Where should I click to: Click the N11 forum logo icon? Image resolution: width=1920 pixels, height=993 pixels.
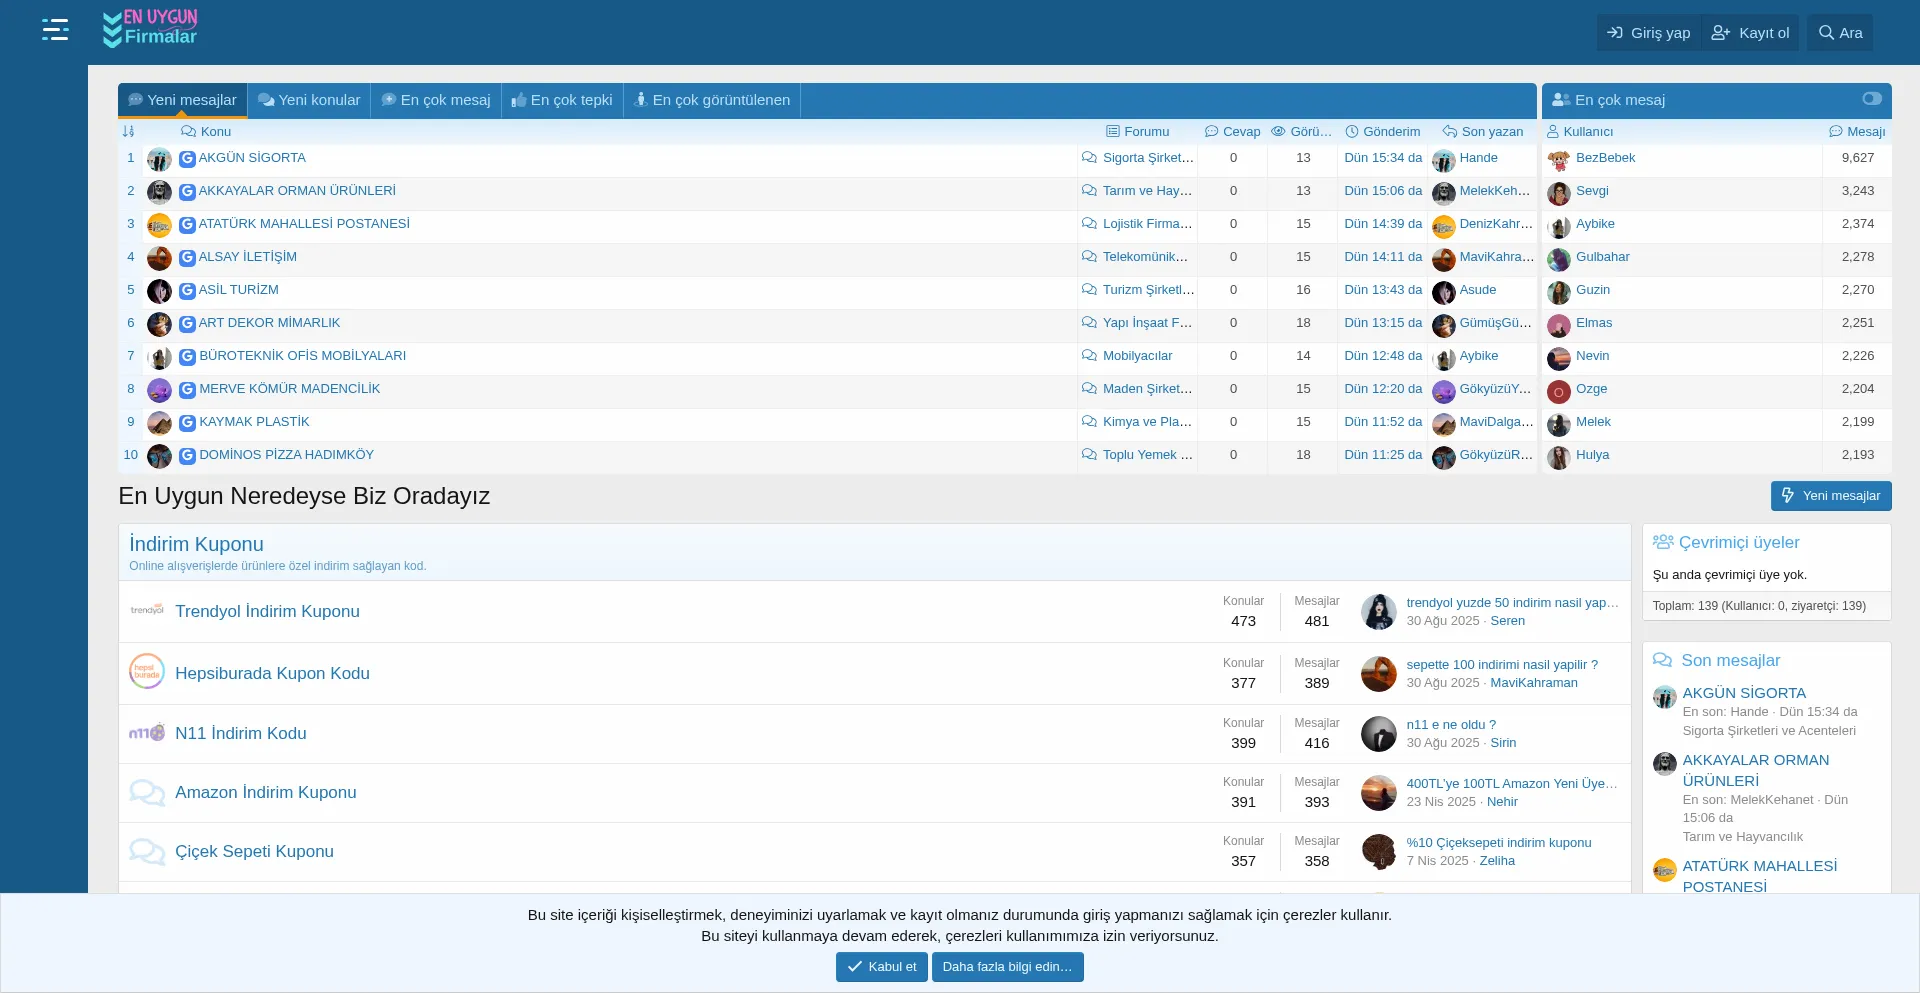(x=147, y=733)
